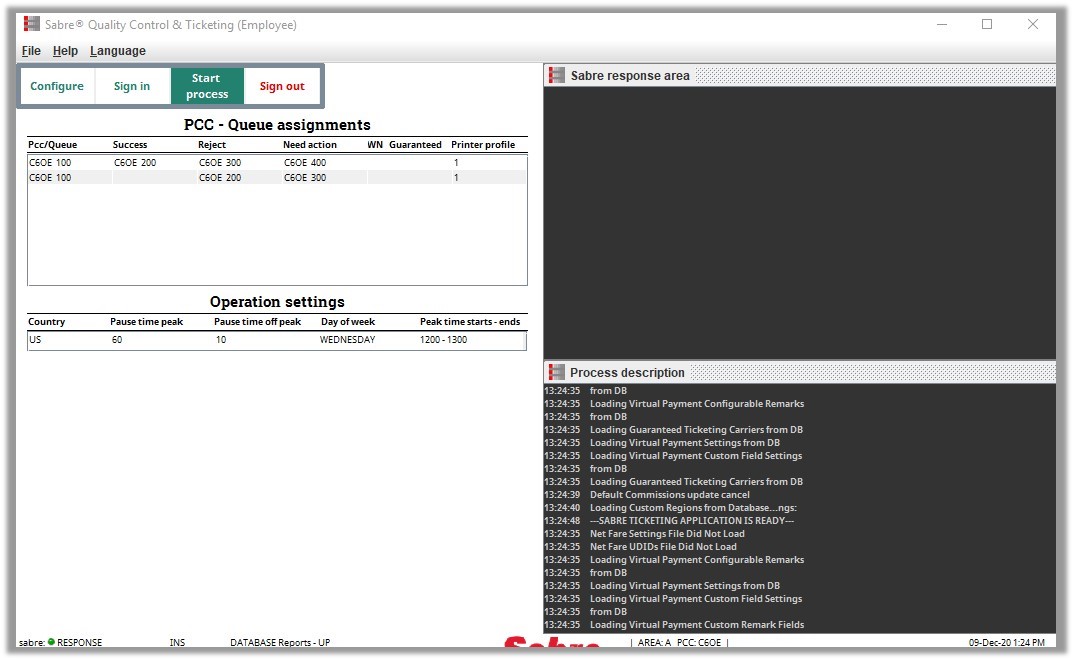Screen dimensions: 1074x660
Task: Click the 09-Dec-20 1:24 PM date status
Action: (1006, 642)
